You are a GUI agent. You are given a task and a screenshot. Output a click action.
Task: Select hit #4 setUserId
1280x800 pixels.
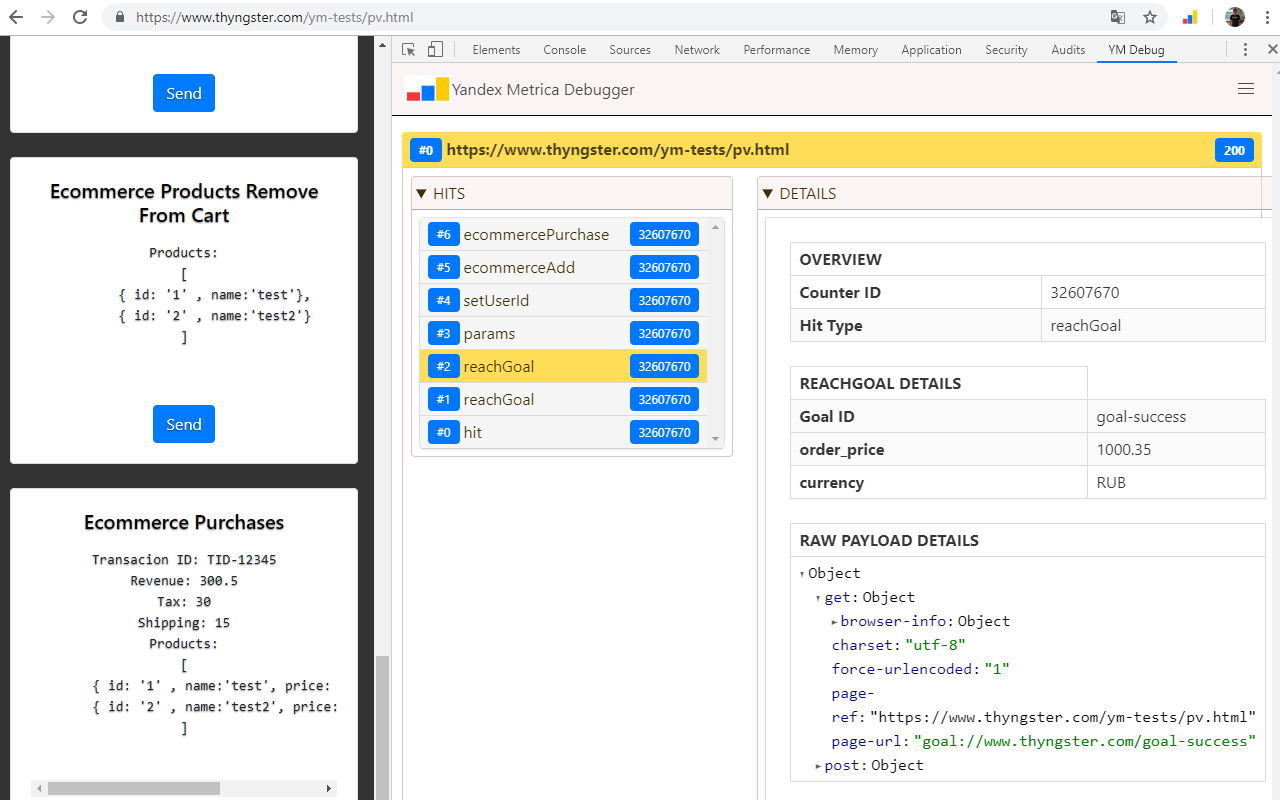point(563,300)
